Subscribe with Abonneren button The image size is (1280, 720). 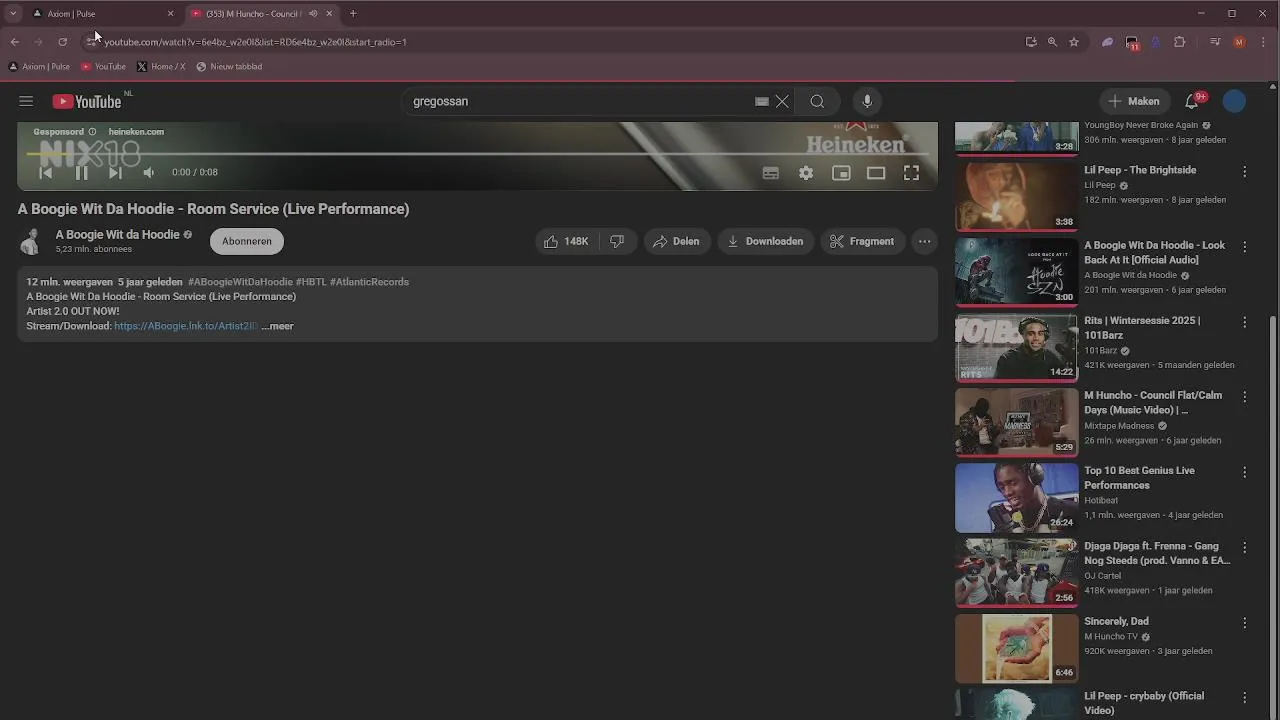[247, 241]
